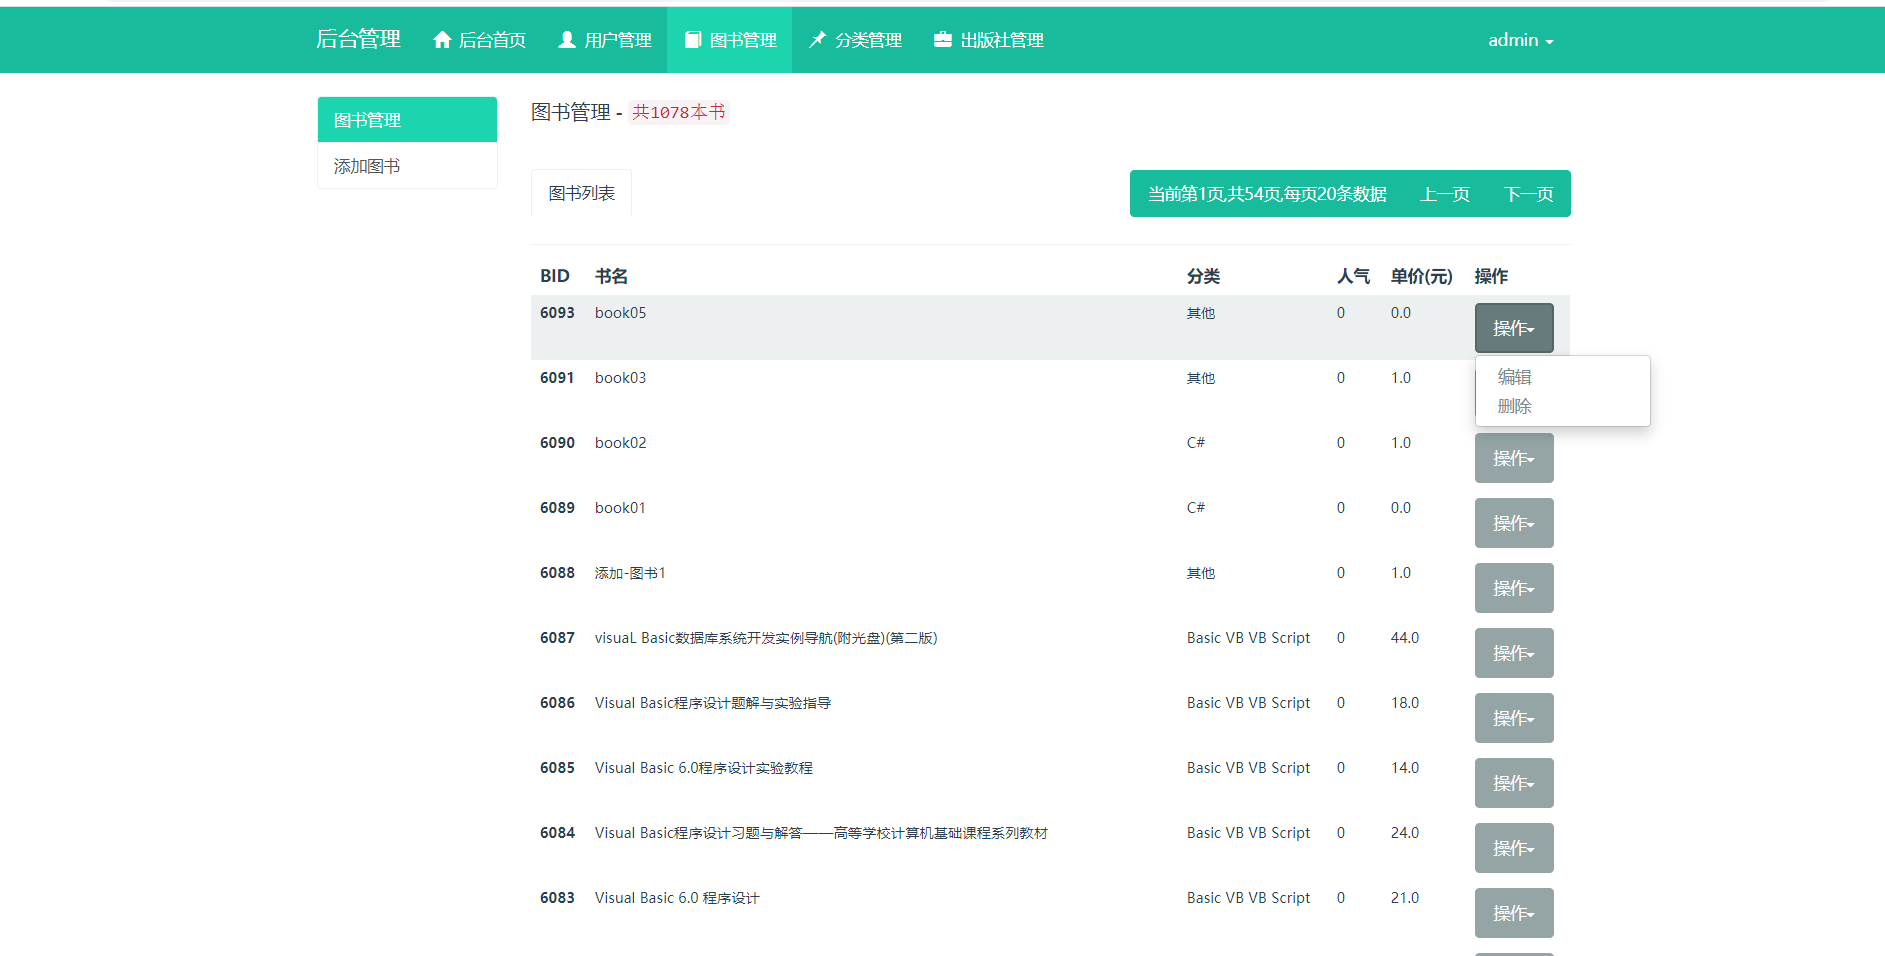Click the book icon beside 图书管理
Image resolution: width=1885 pixels, height=956 pixels.
pyautogui.click(x=692, y=40)
